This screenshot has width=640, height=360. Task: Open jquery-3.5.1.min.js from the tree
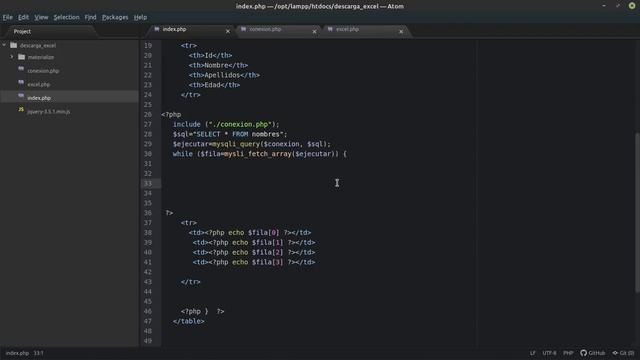point(49,111)
